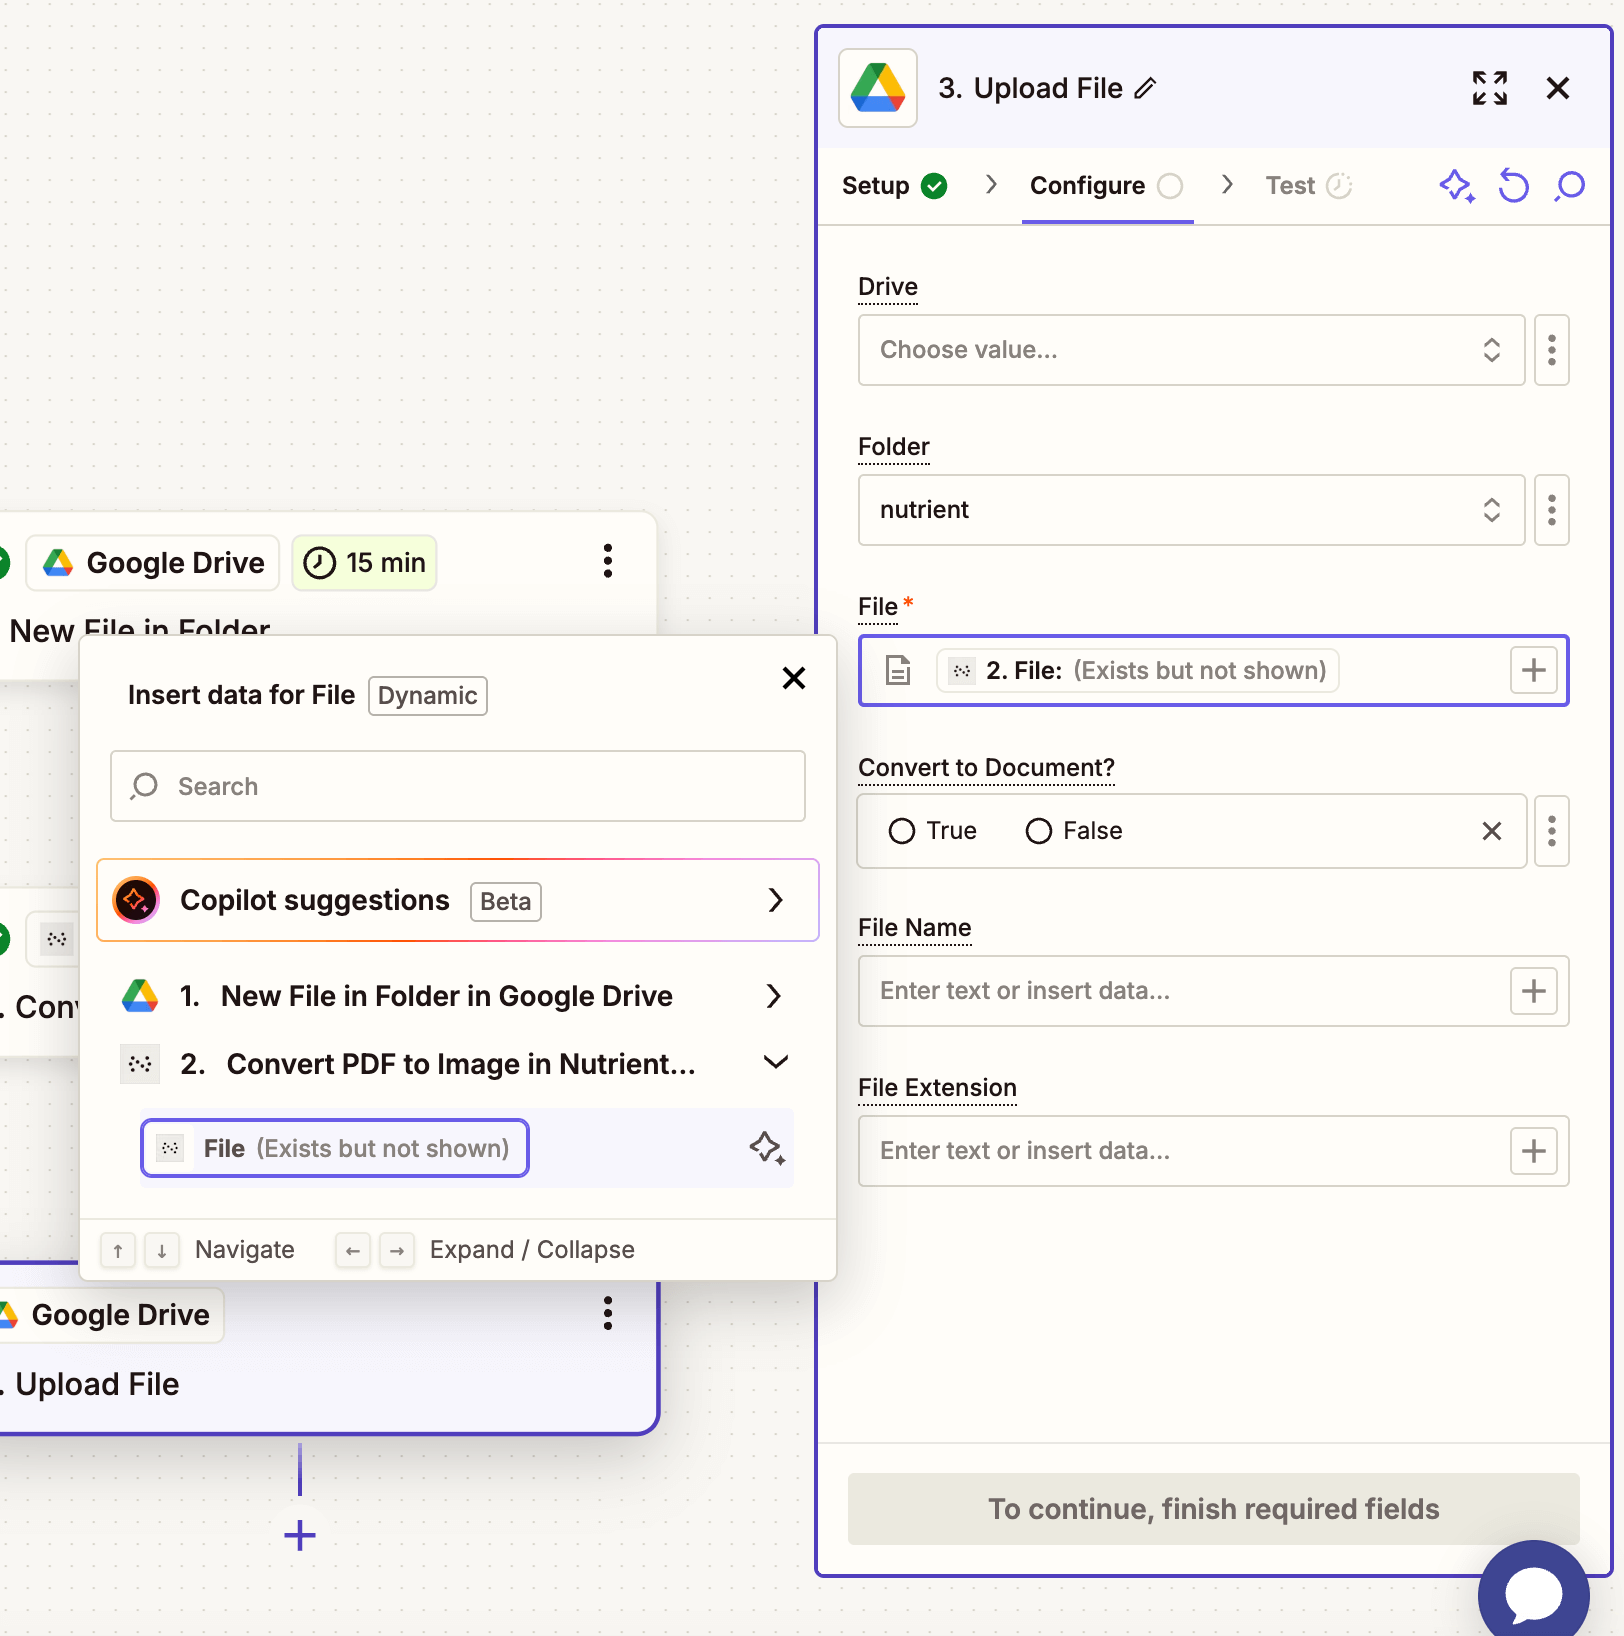
Task: Expand the step editor panel to fullscreen
Action: point(1489,89)
